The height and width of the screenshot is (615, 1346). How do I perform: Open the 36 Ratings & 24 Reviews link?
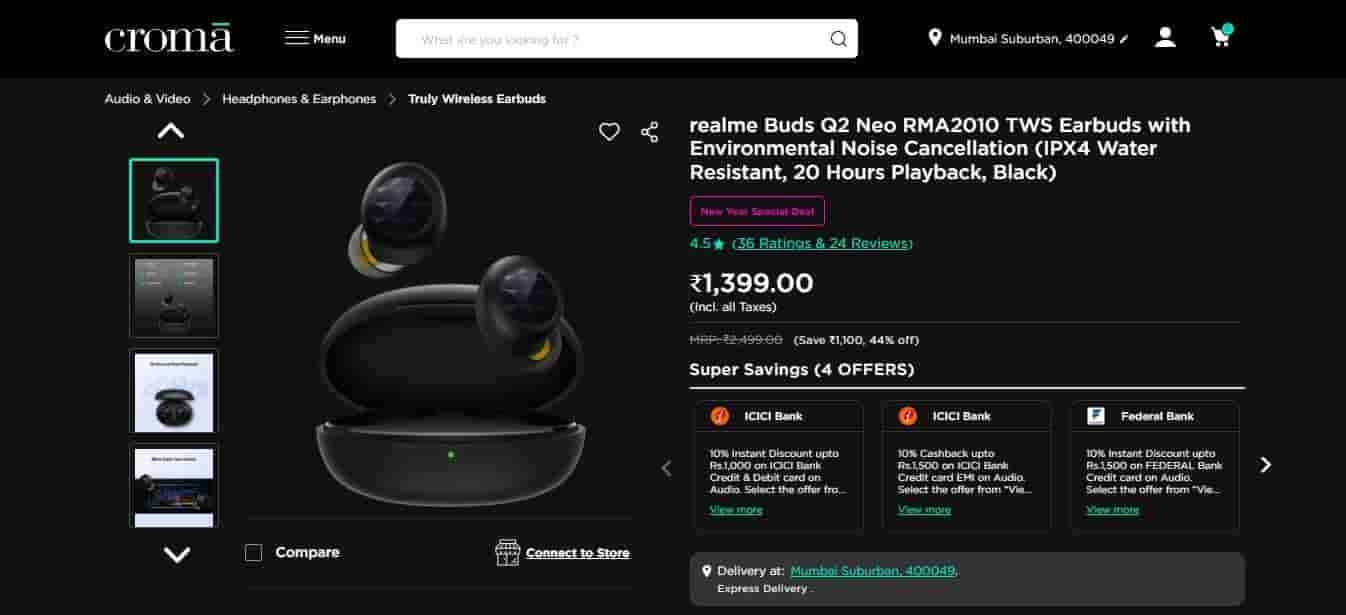821,243
